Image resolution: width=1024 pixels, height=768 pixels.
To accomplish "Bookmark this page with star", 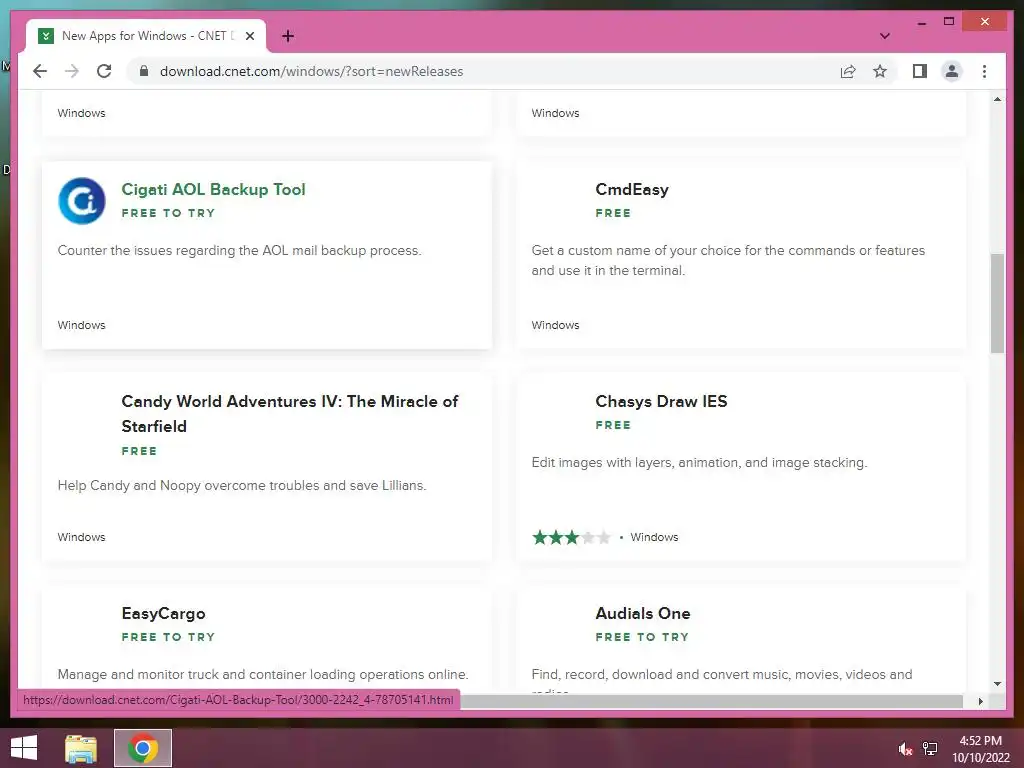I will pos(880,71).
